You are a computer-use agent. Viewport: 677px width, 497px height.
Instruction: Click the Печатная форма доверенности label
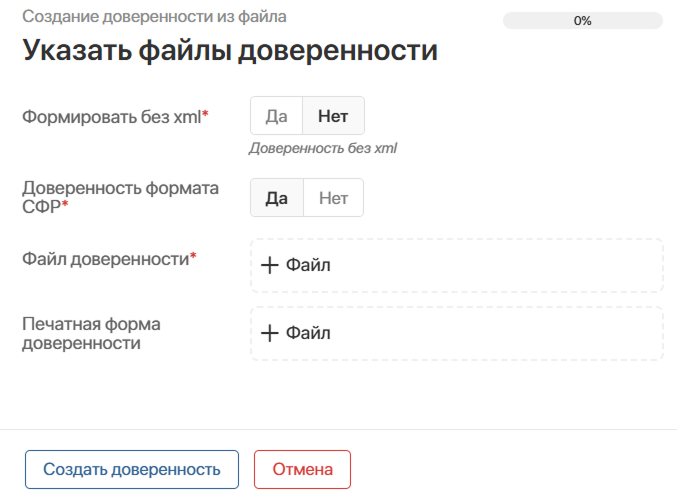pos(91,334)
